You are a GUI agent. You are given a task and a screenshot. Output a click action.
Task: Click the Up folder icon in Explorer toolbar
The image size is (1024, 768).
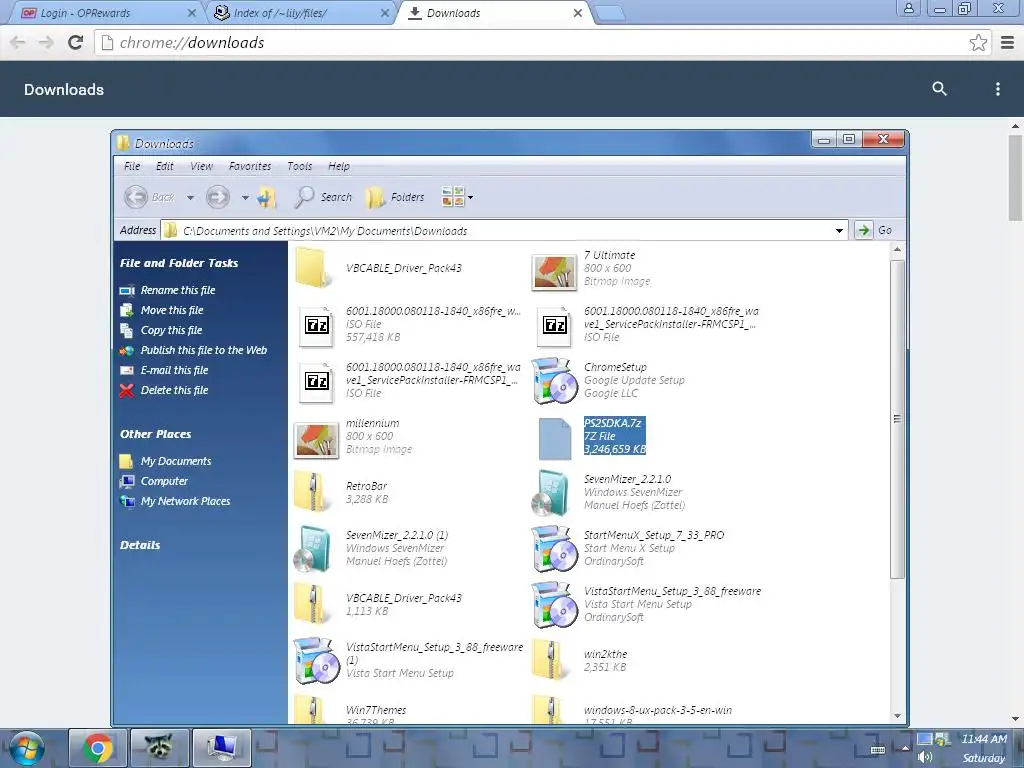point(266,197)
